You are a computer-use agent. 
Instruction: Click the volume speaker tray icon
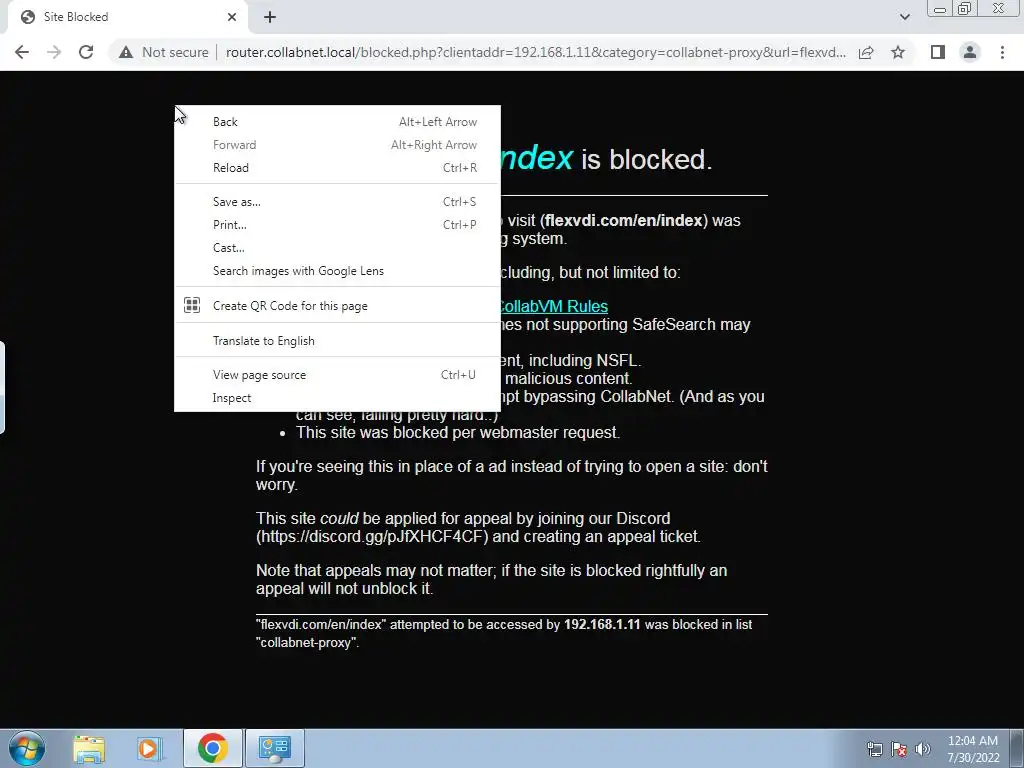(x=922, y=749)
